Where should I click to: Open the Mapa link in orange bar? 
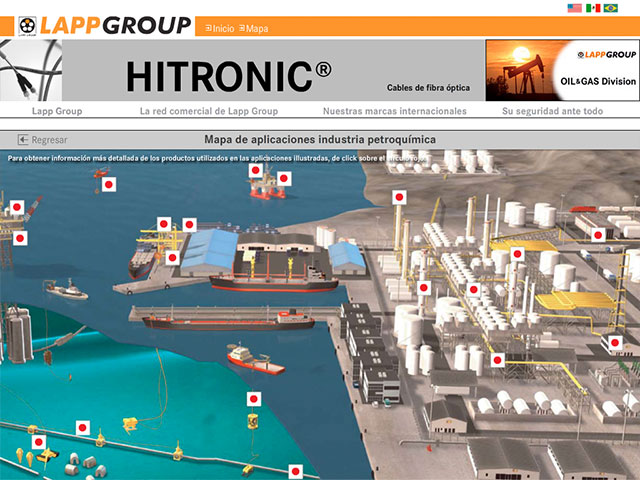pyautogui.click(x=253, y=28)
